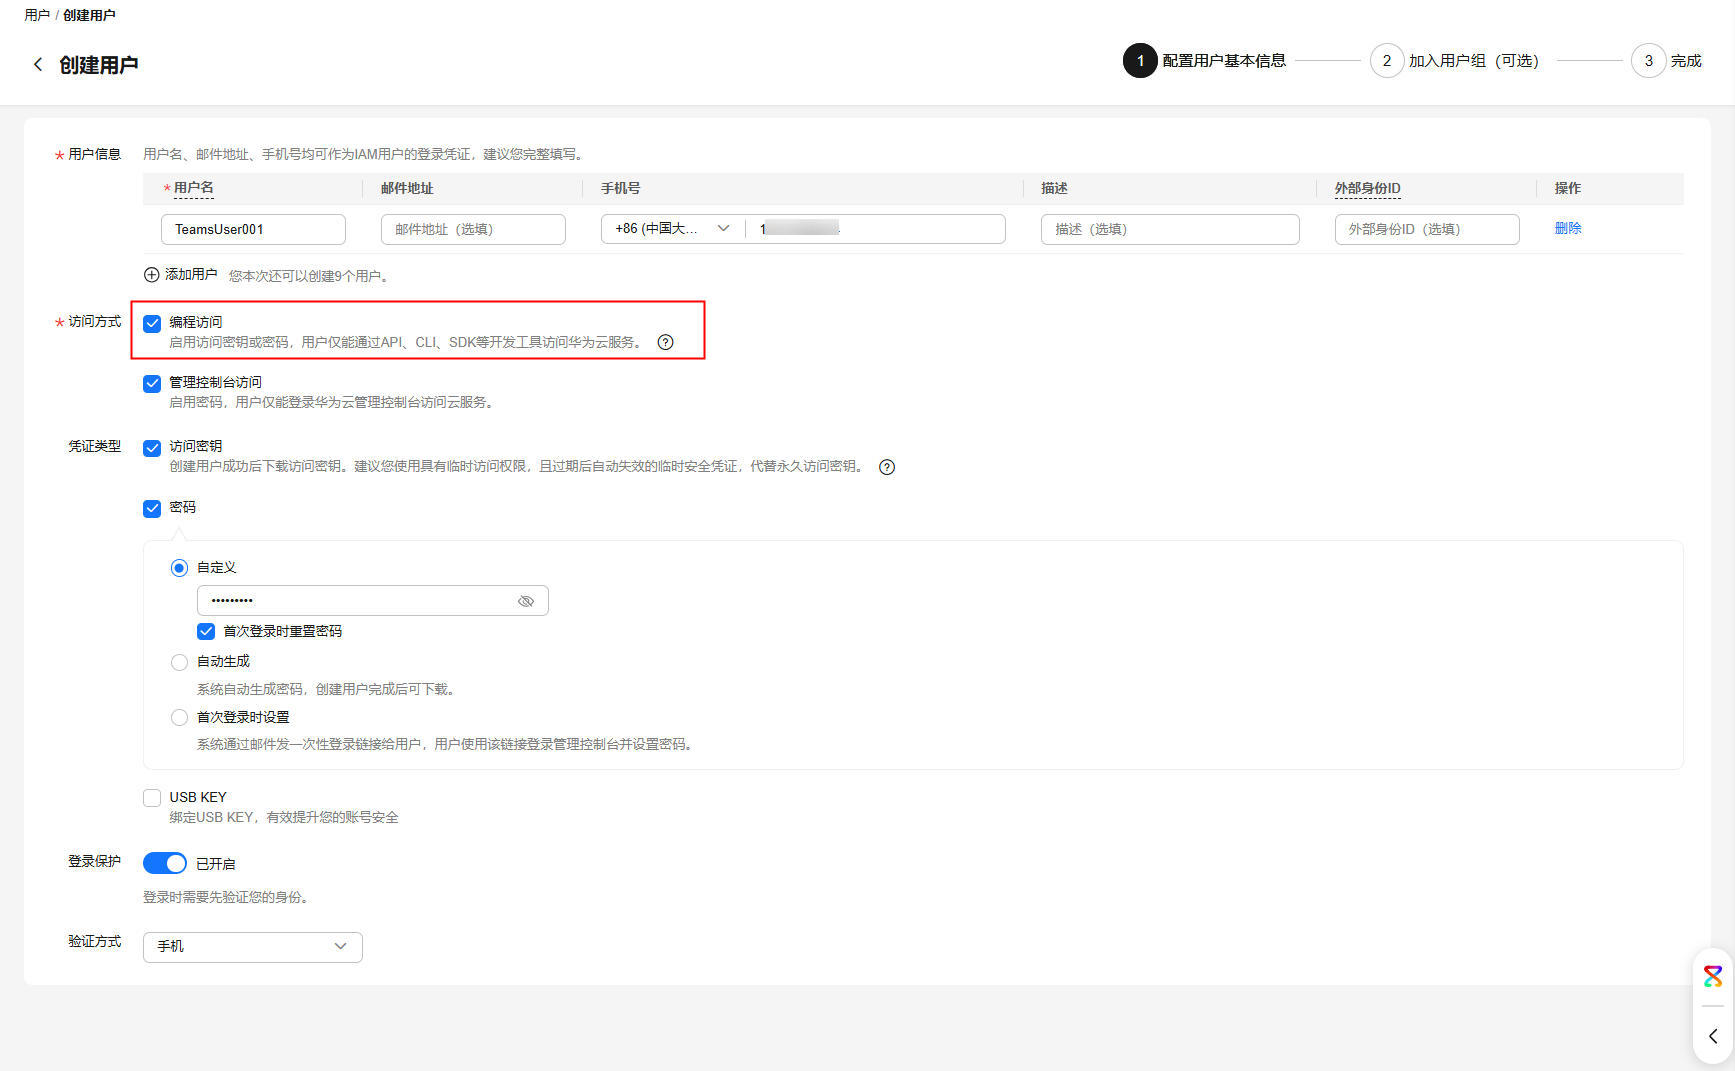Click the 邮件地址 optional input field
Screen dimensions: 1735x1071
pyautogui.click(x=473, y=229)
